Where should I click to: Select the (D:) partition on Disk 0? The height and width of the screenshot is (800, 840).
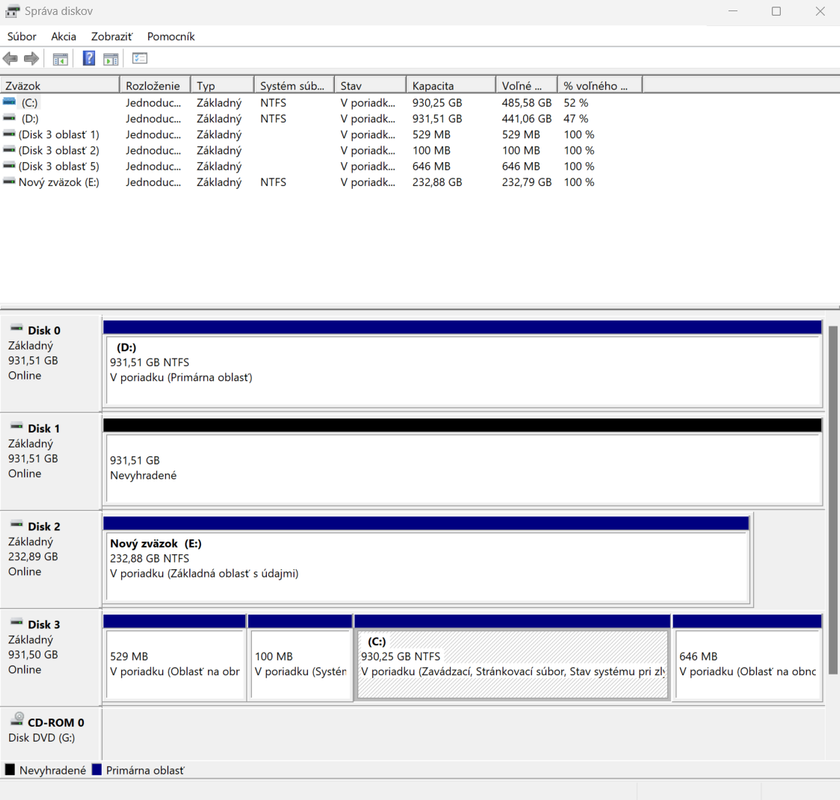pos(463,364)
